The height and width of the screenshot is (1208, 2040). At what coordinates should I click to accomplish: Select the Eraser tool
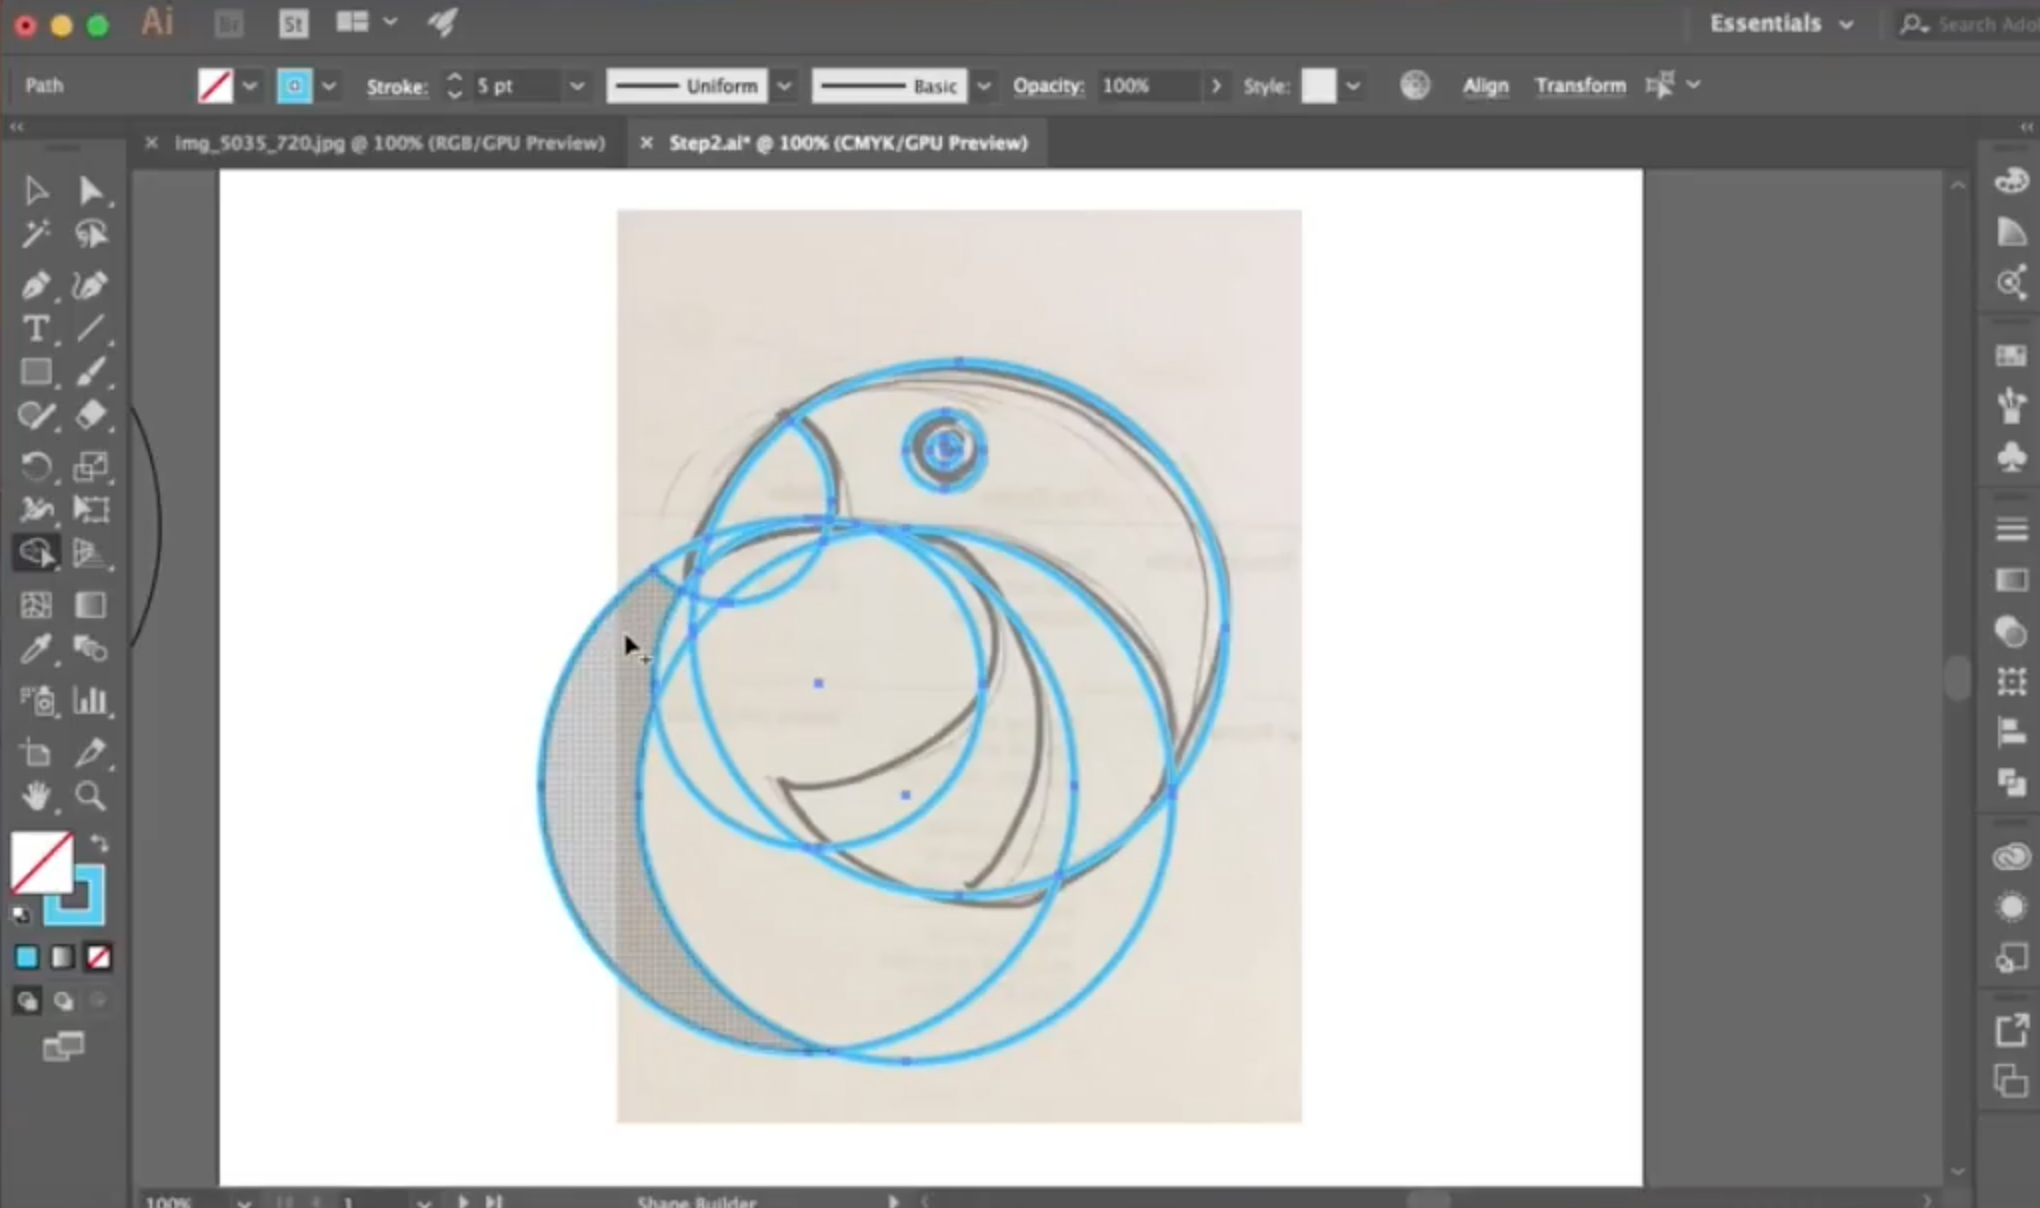click(90, 415)
